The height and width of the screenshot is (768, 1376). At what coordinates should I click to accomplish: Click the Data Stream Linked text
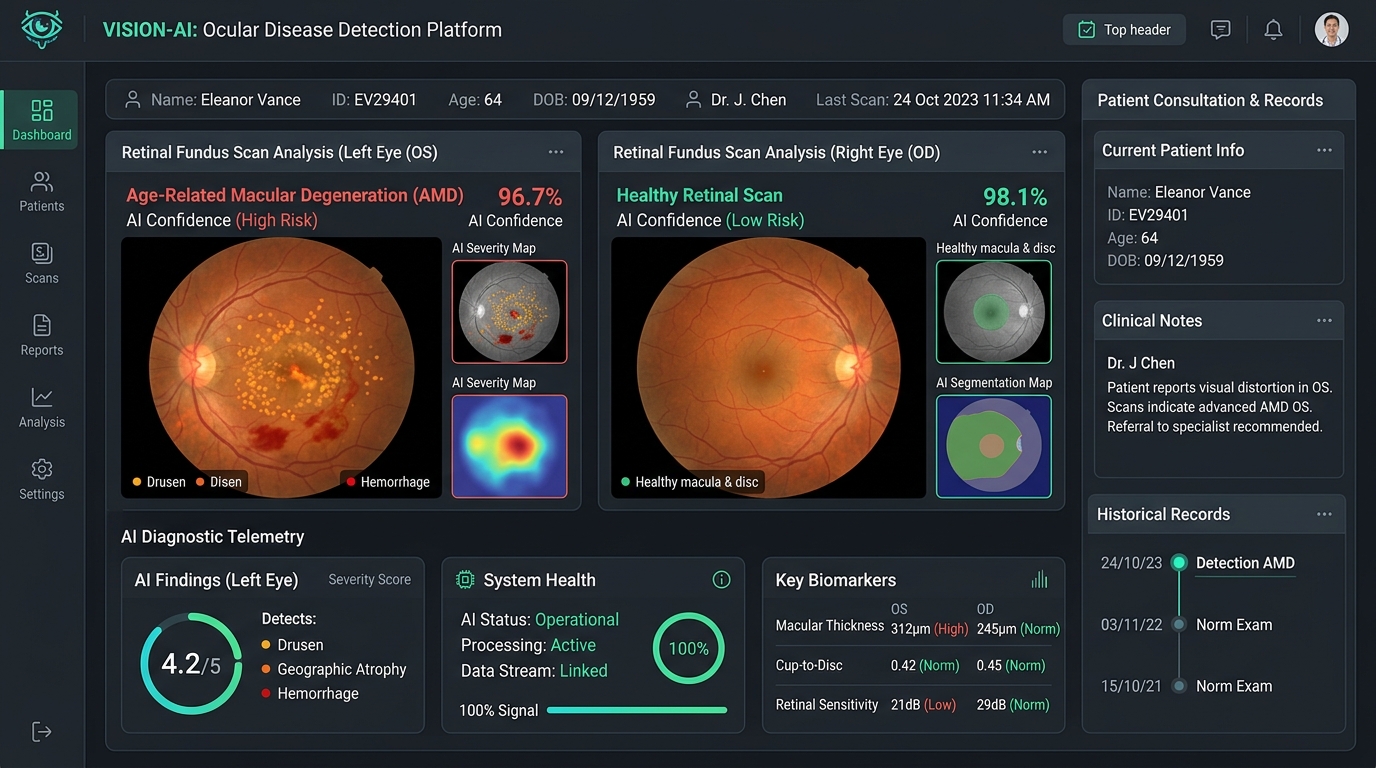534,671
